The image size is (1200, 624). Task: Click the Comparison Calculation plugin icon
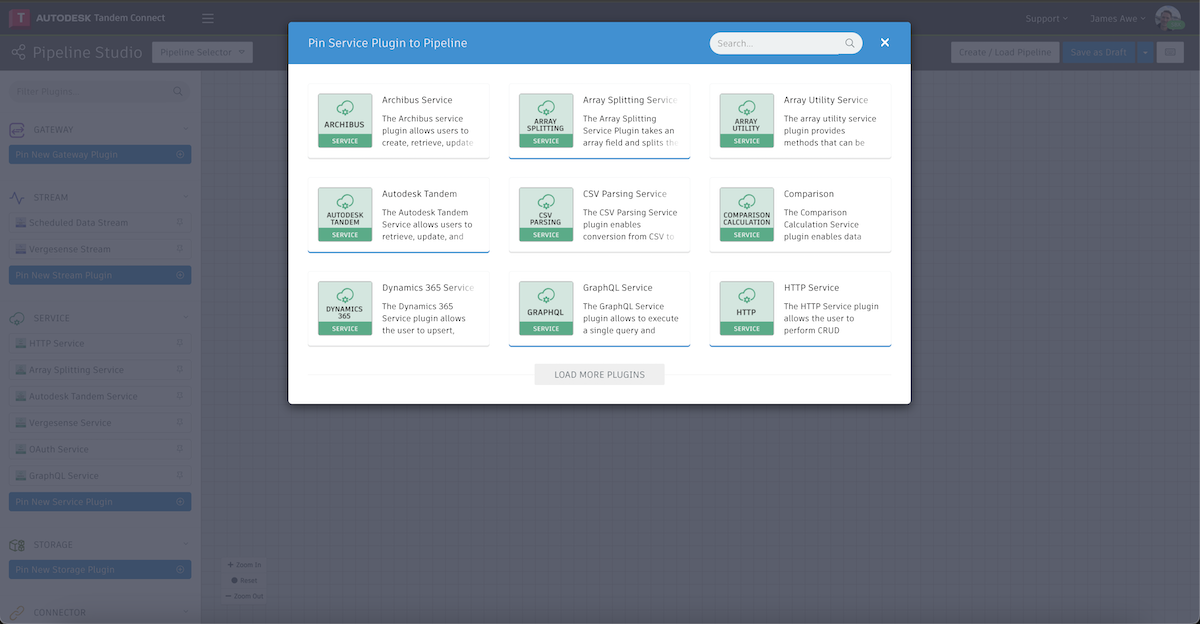(747, 214)
